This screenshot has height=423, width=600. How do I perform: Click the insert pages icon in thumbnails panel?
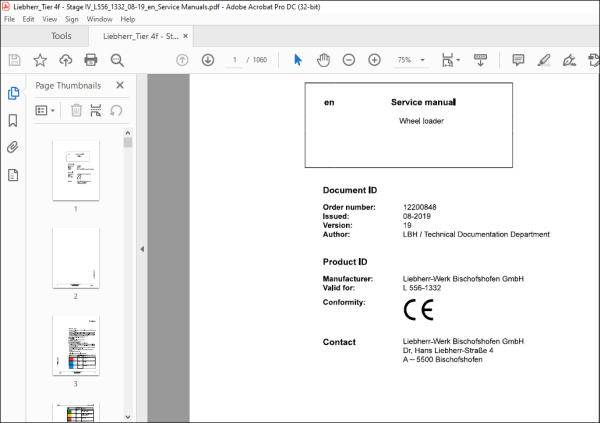96,110
